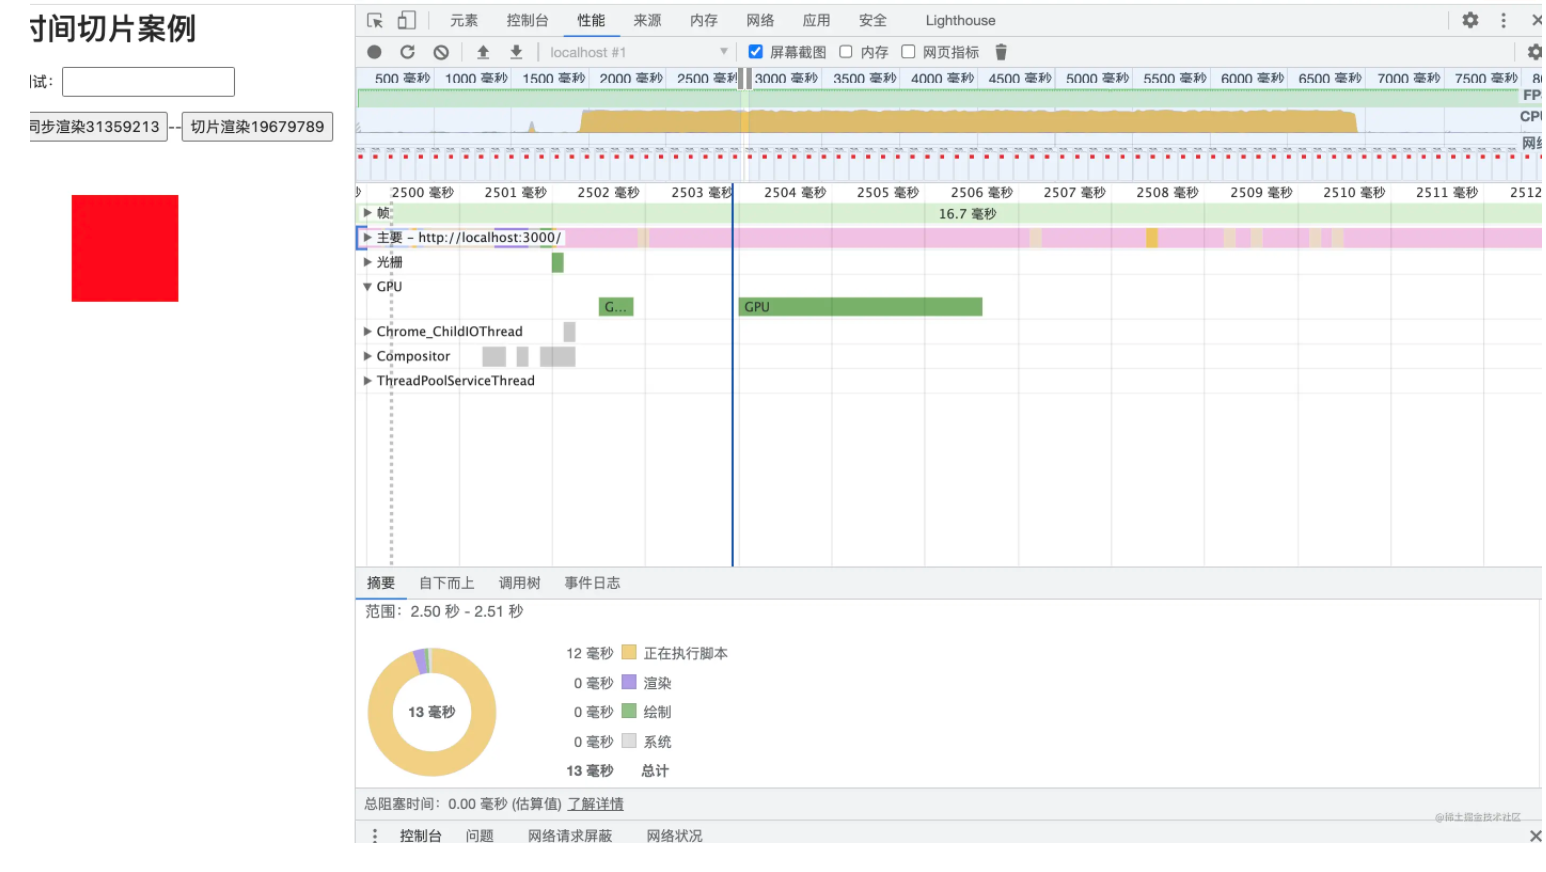The width and height of the screenshot is (1546, 872).
Task: Open the 了解详情 link
Action: (x=595, y=804)
